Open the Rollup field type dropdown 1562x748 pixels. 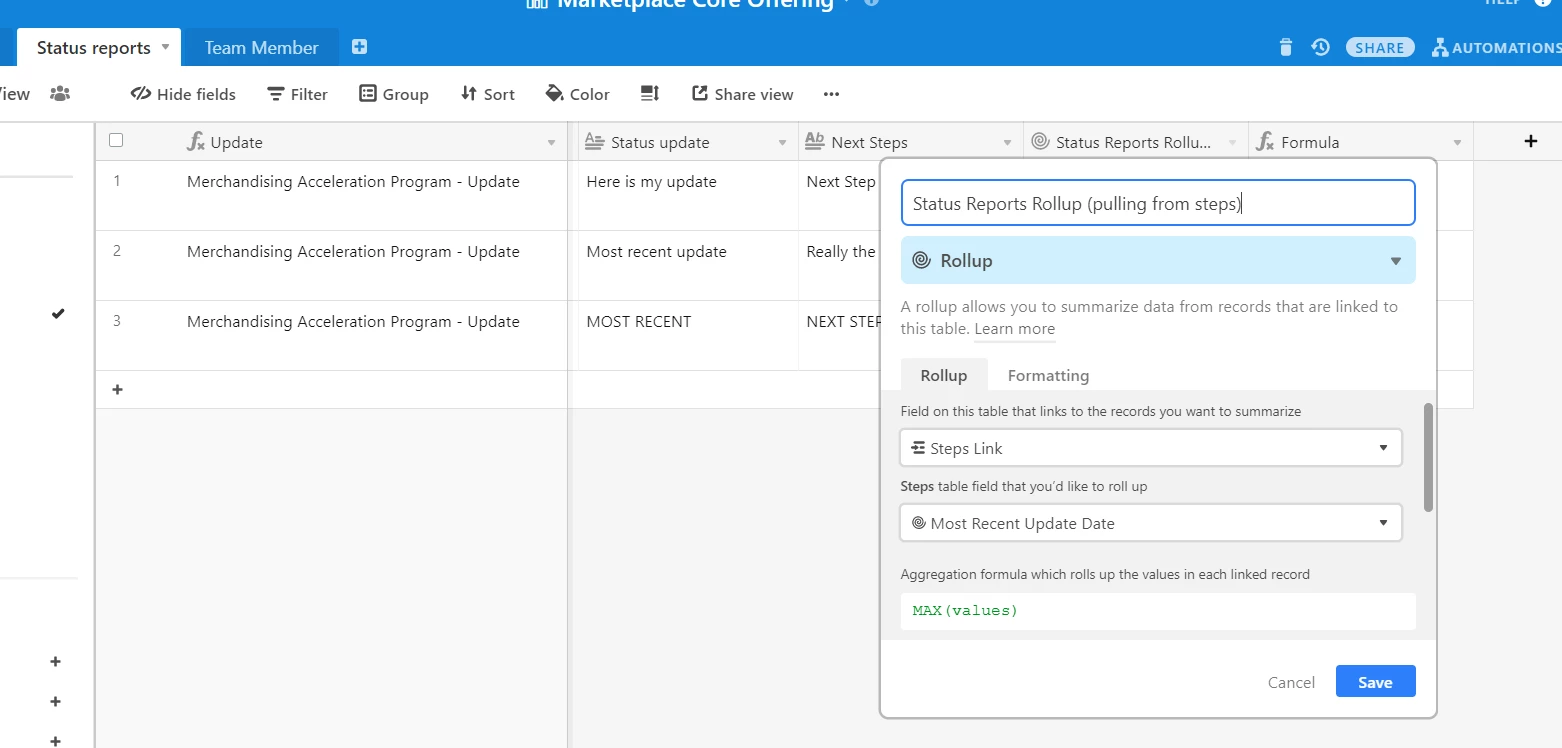coord(1158,260)
